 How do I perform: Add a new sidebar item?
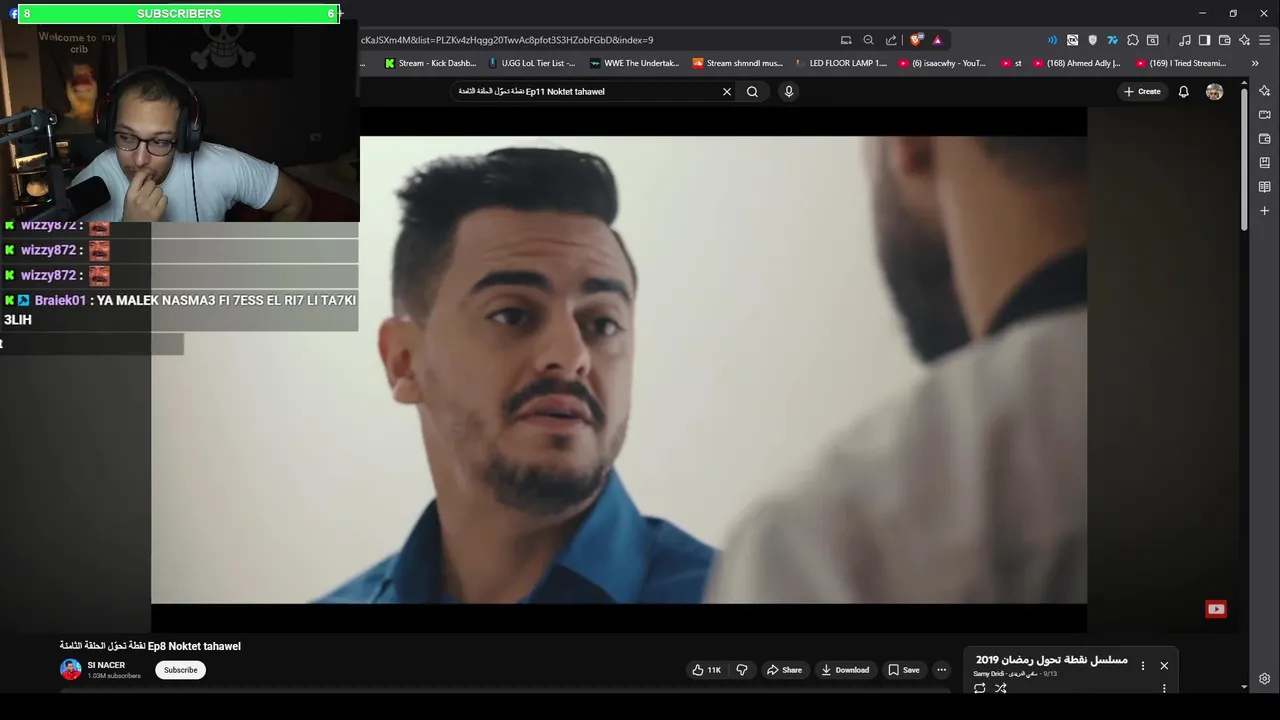coord(1264,211)
